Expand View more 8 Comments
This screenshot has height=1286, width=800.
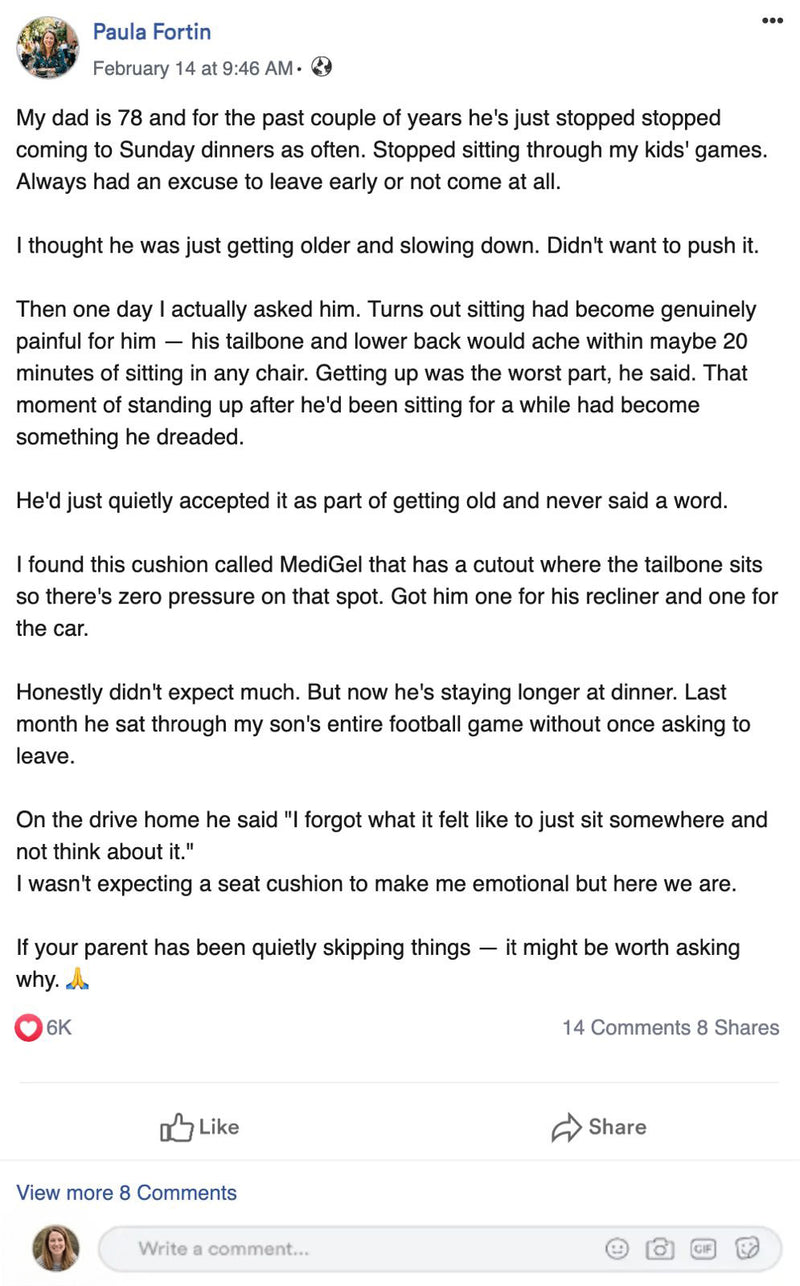127,1192
